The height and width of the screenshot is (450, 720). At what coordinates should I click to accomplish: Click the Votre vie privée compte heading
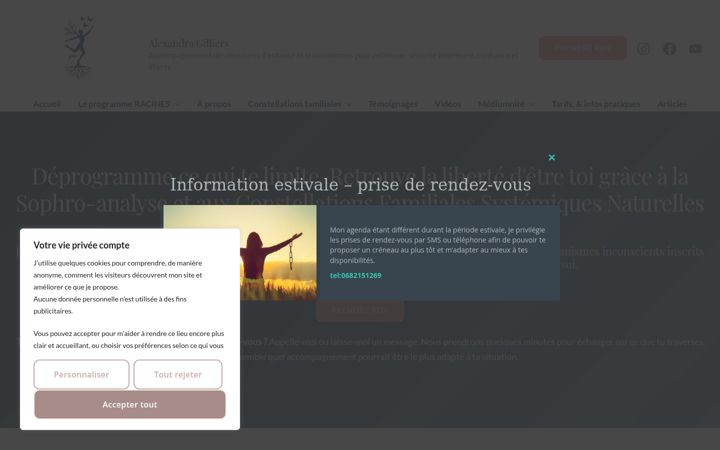[x=81, y=245]
